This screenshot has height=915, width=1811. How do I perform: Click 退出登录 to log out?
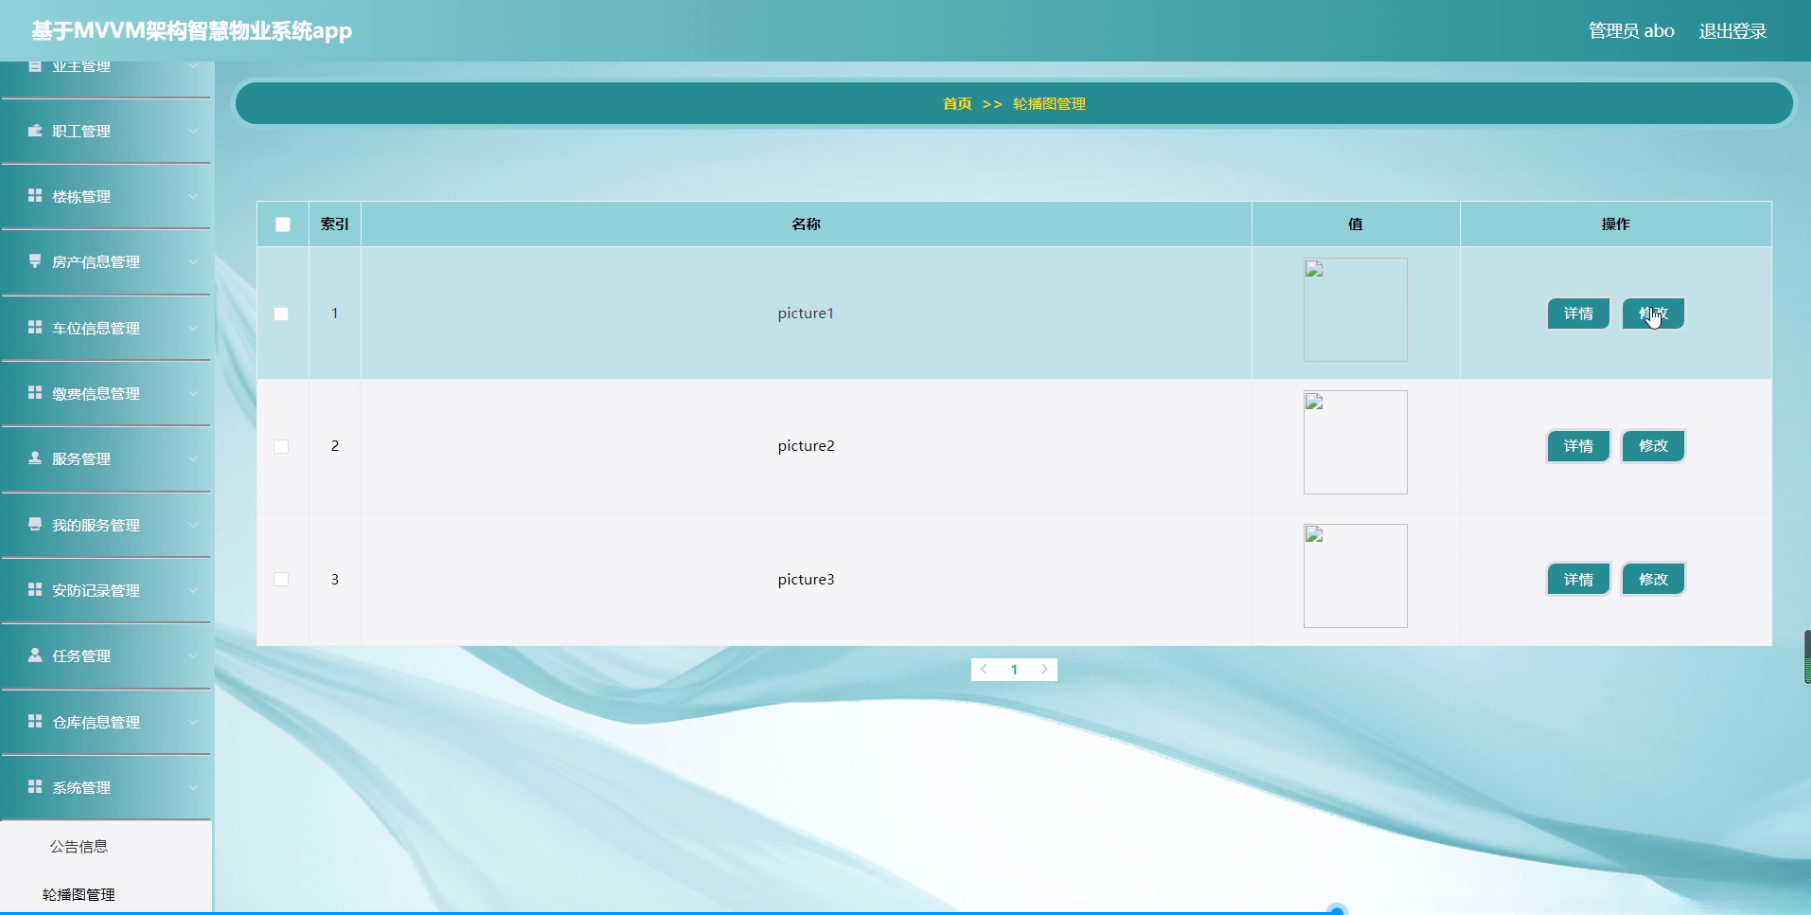tap(1735, 30)
